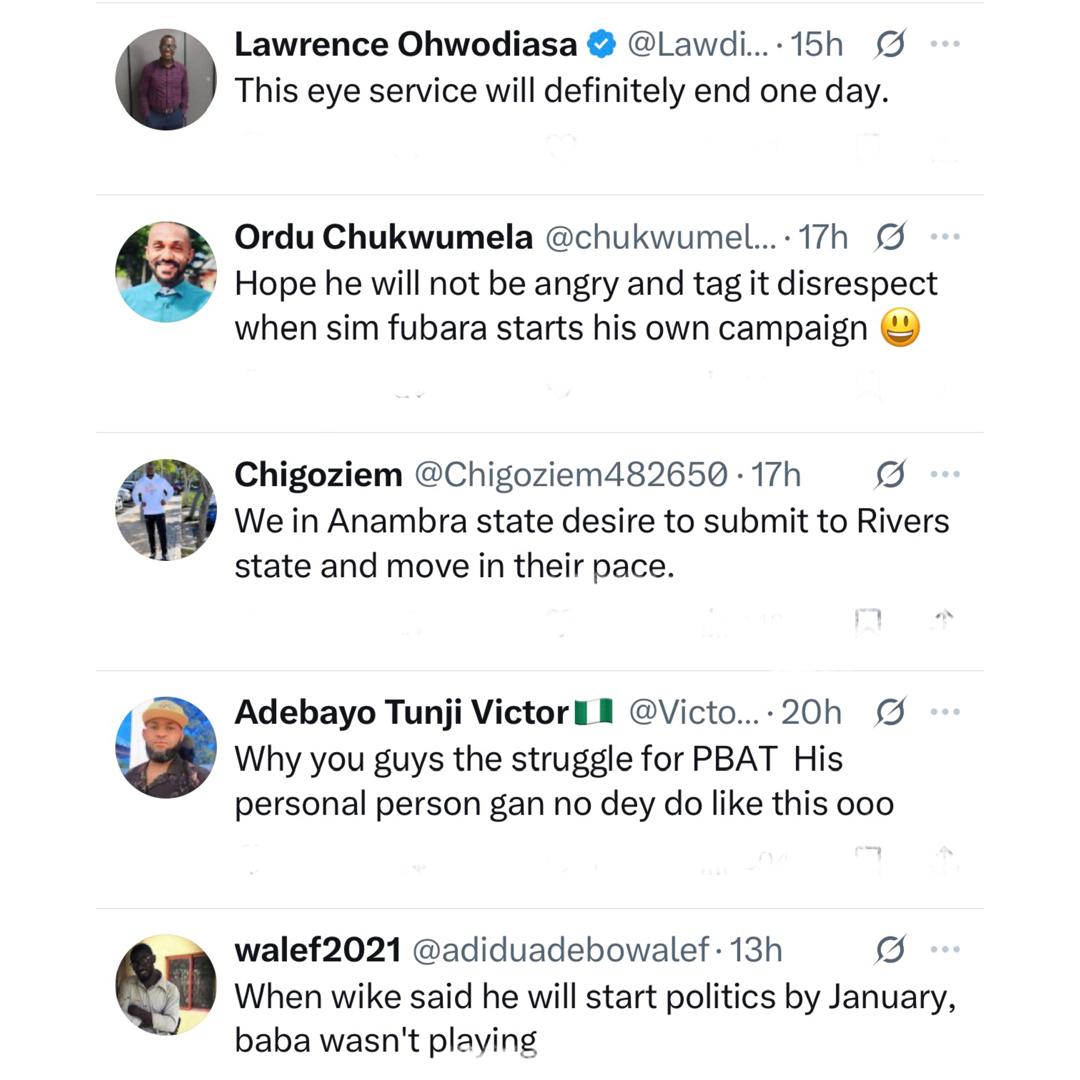Click the view analytics icon on Adebayo's tweet
The height and width of the screenshot is (1080, 1080).
[890, 712]
